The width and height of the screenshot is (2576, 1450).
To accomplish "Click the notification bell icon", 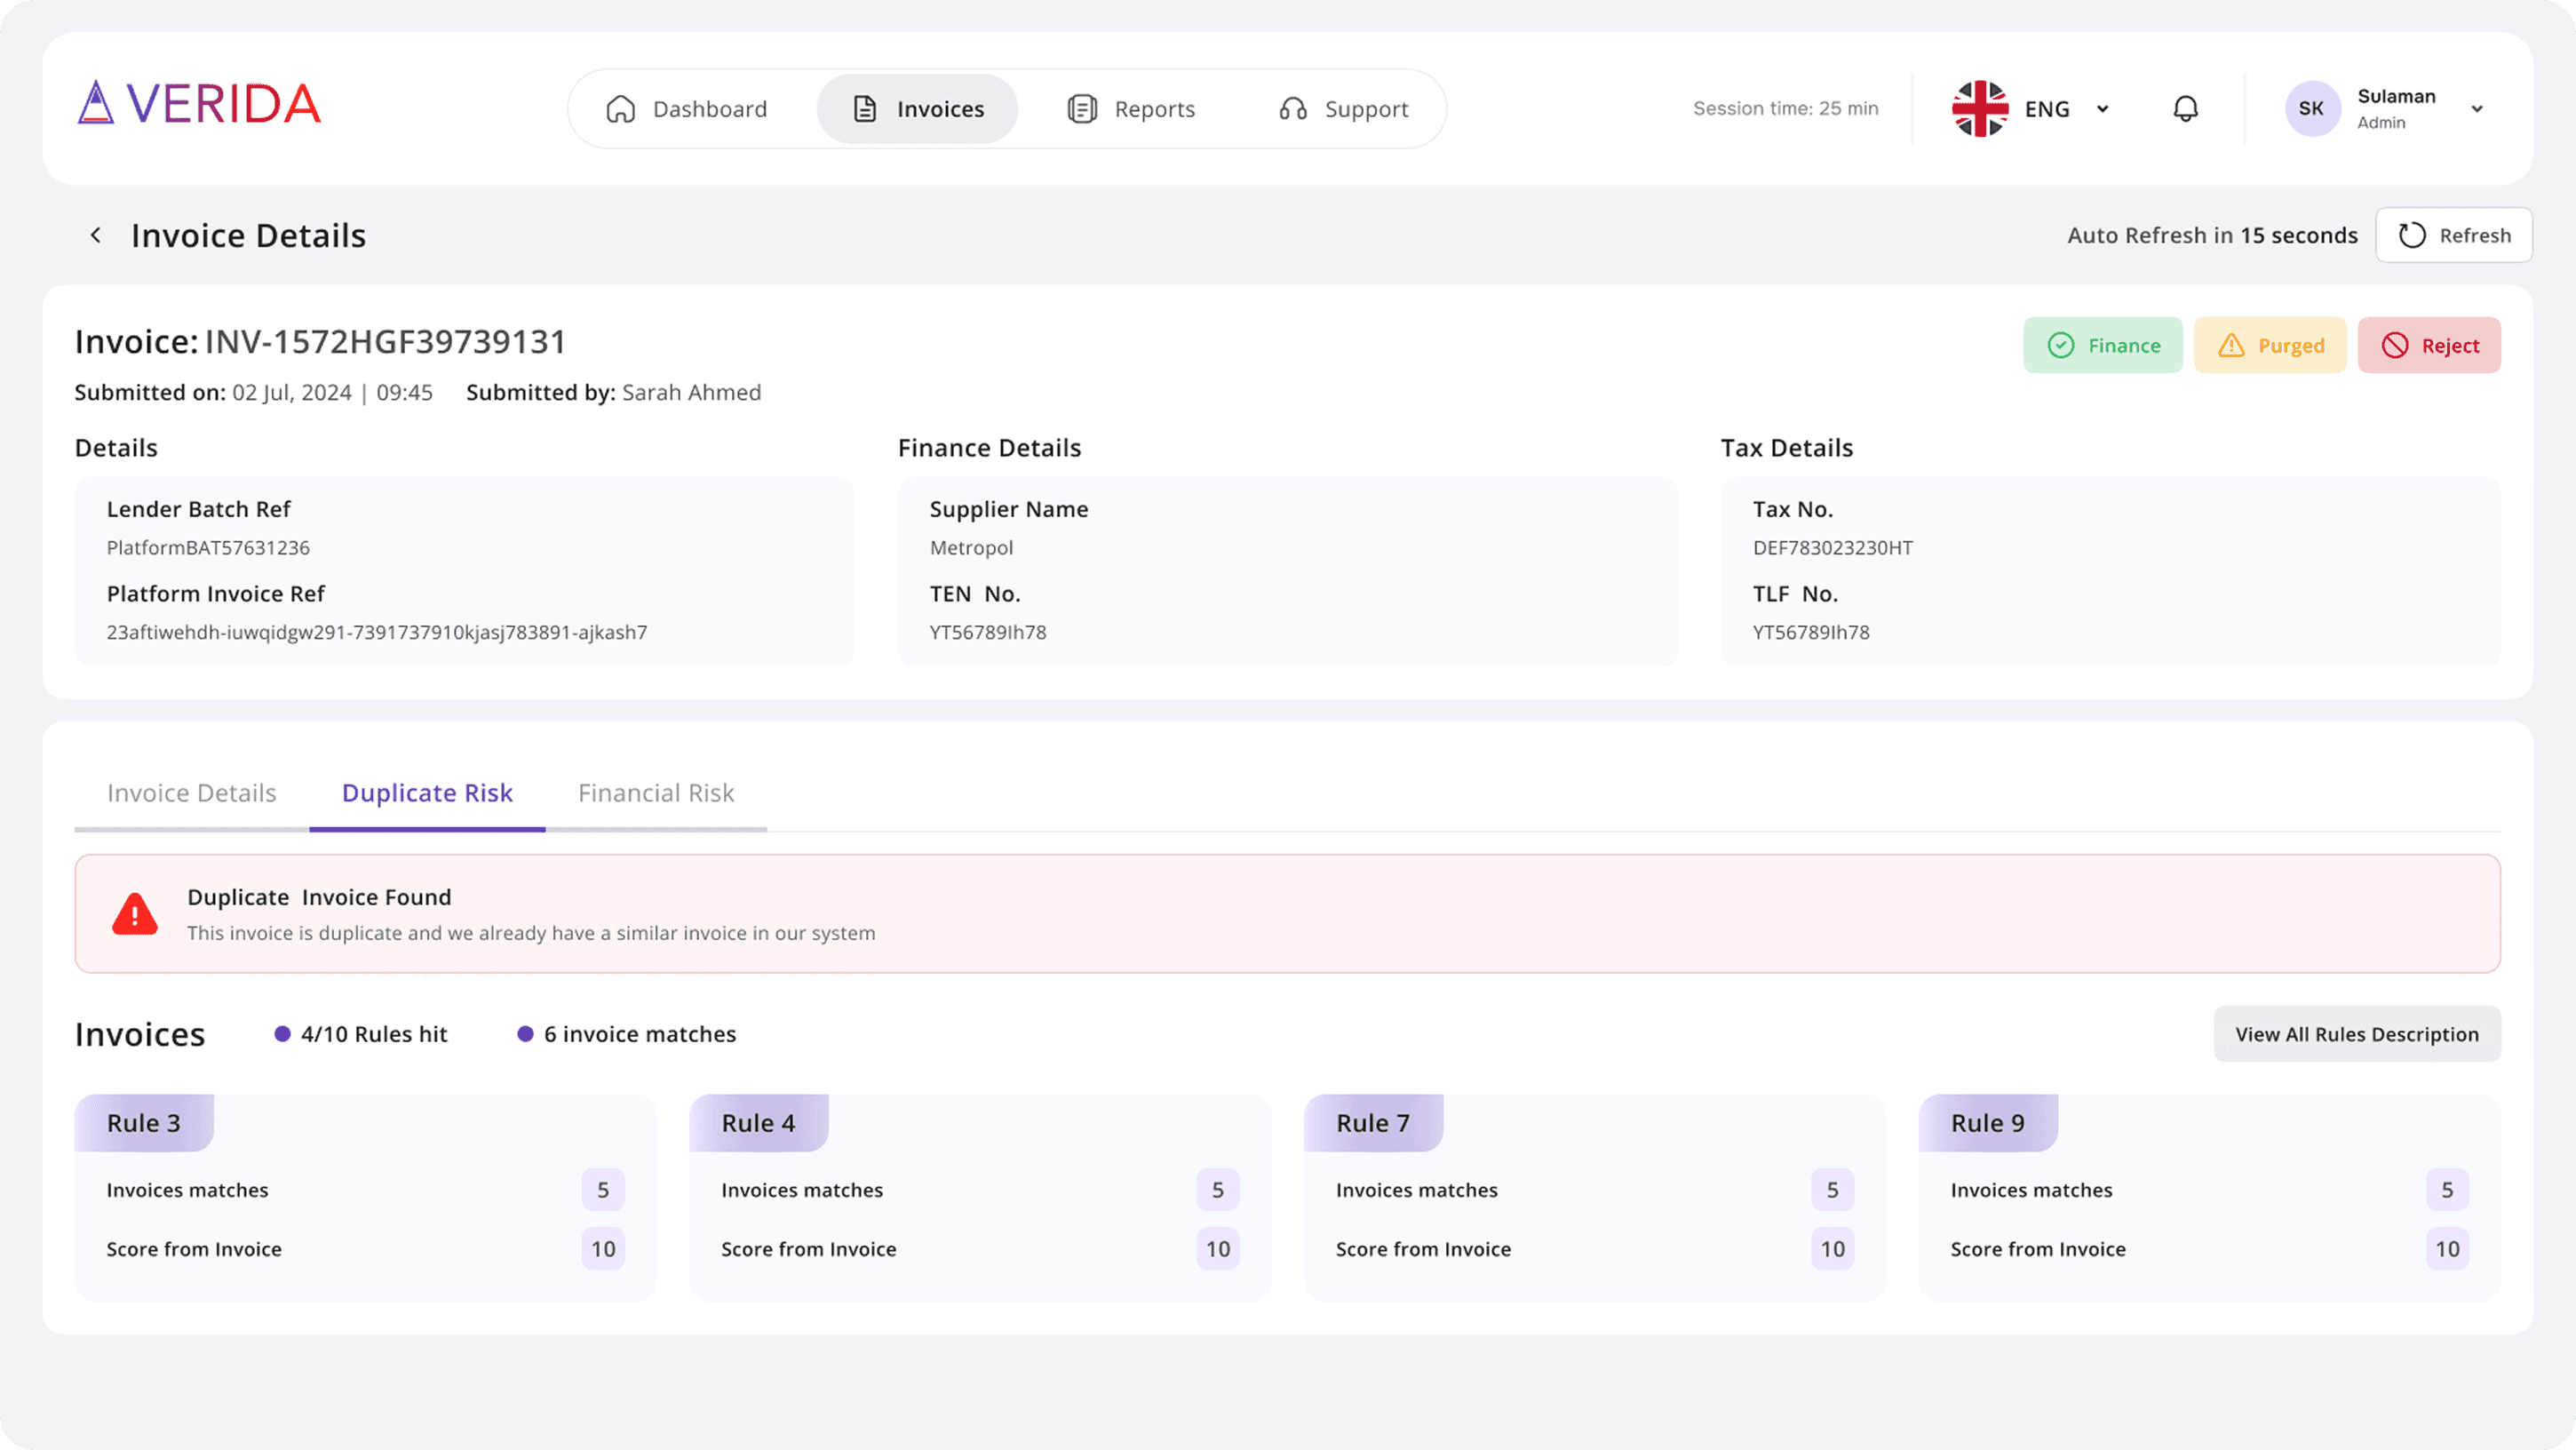I will [2185, 108].
